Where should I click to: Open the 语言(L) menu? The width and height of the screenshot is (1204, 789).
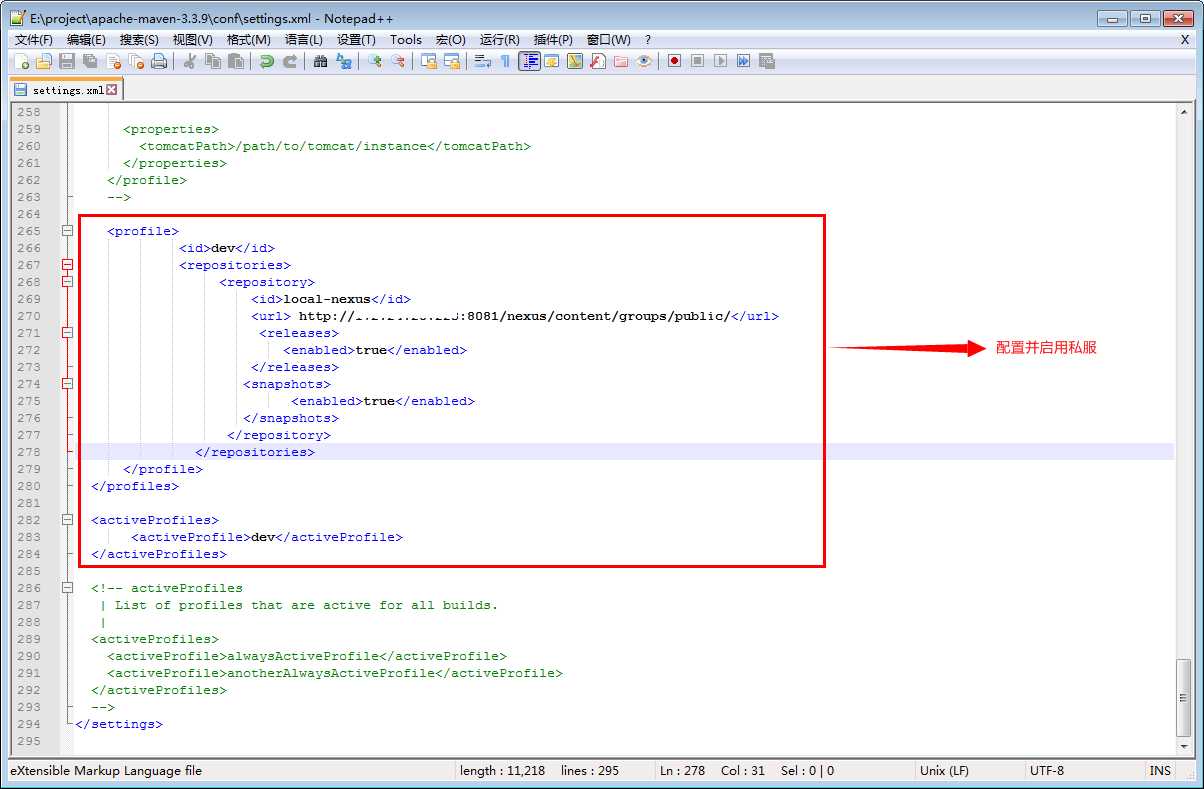coord(304,39)
